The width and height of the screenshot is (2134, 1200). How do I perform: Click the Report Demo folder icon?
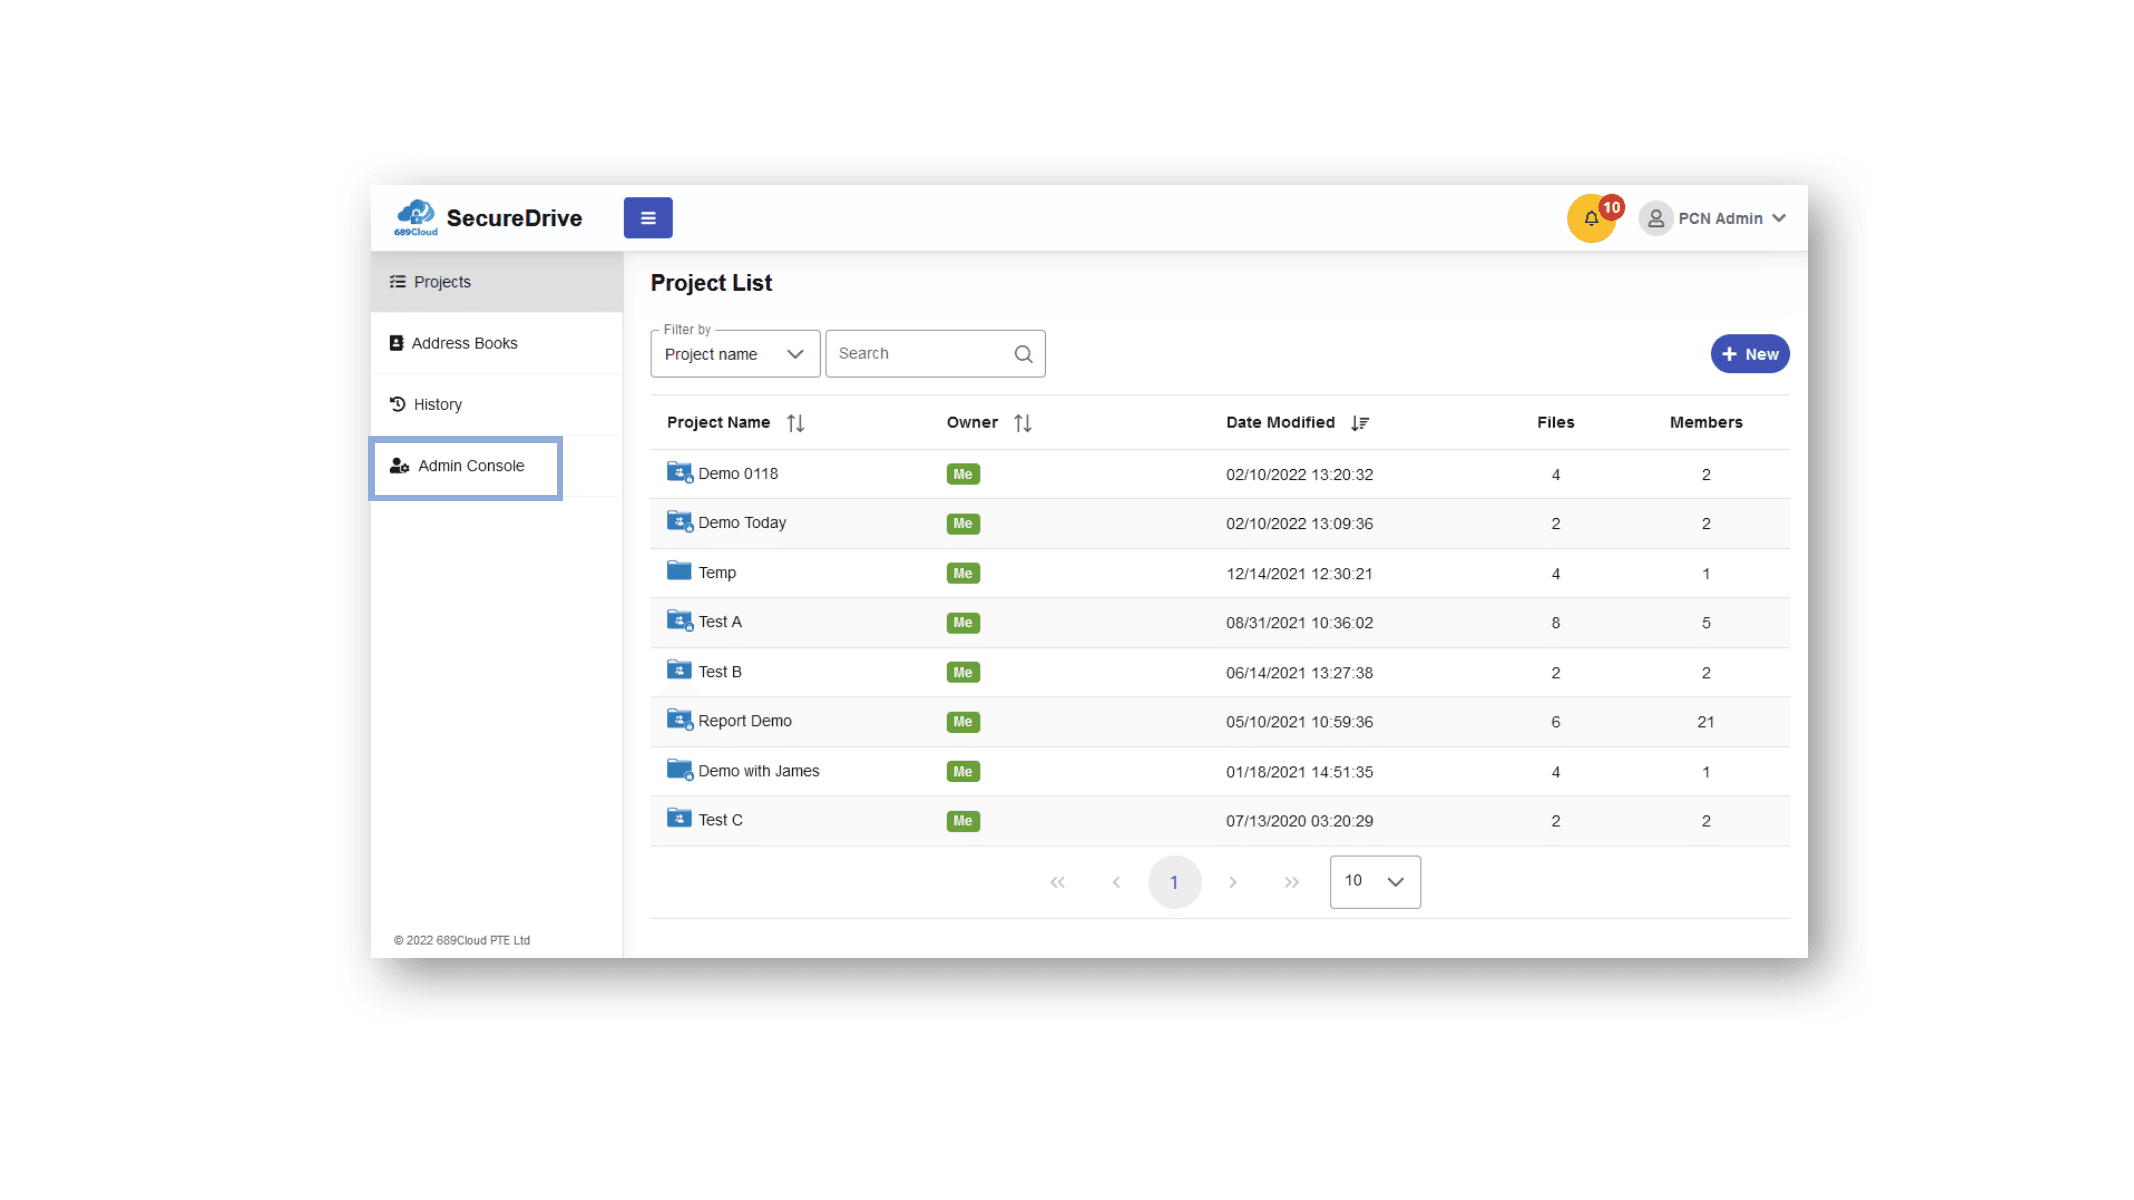[x=680, y=719]
